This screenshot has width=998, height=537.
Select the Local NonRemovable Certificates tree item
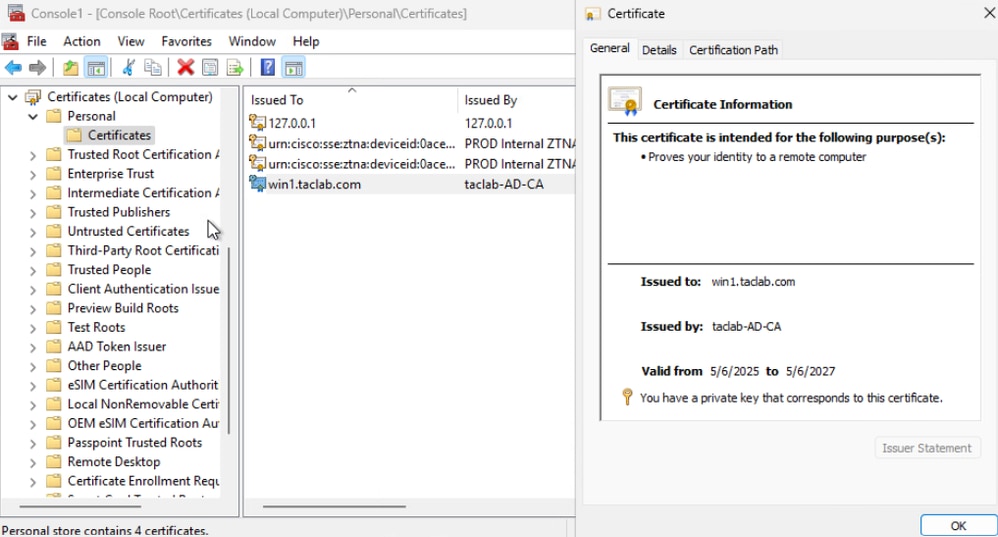pos(143,404)
